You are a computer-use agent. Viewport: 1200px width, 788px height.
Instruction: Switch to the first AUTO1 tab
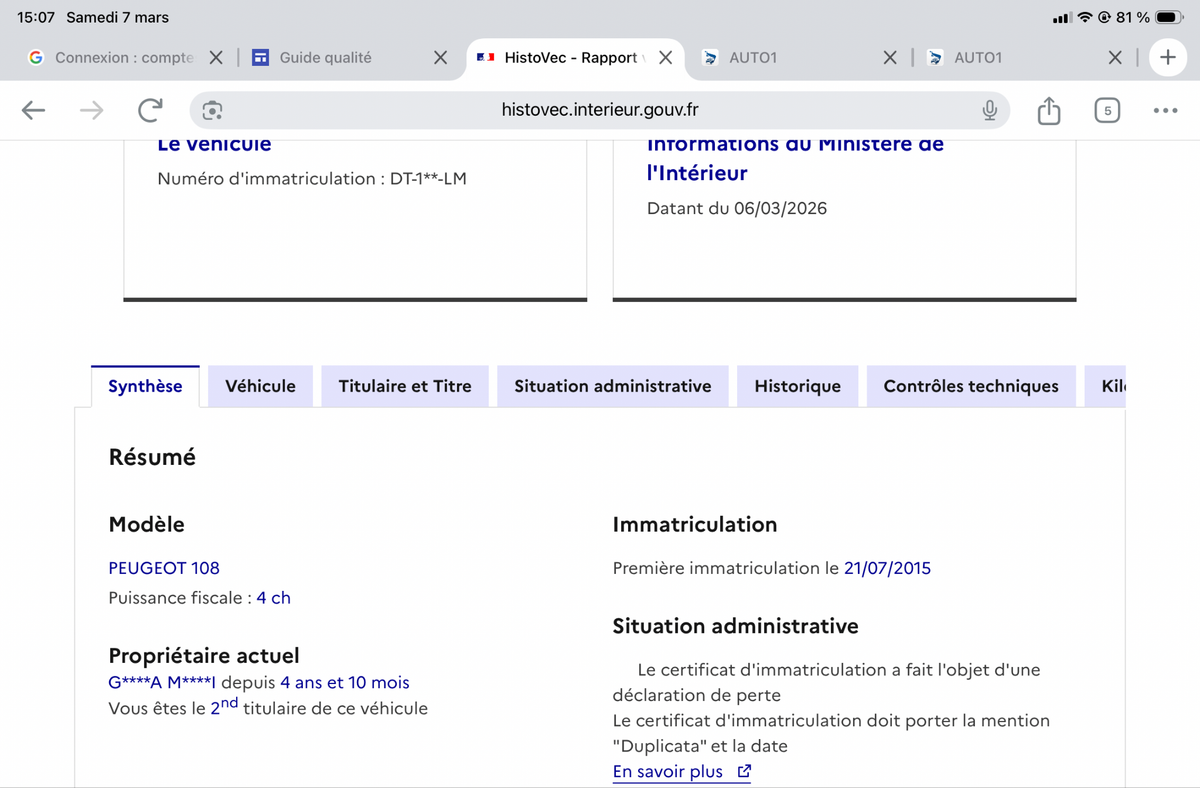tap(752, 58)
